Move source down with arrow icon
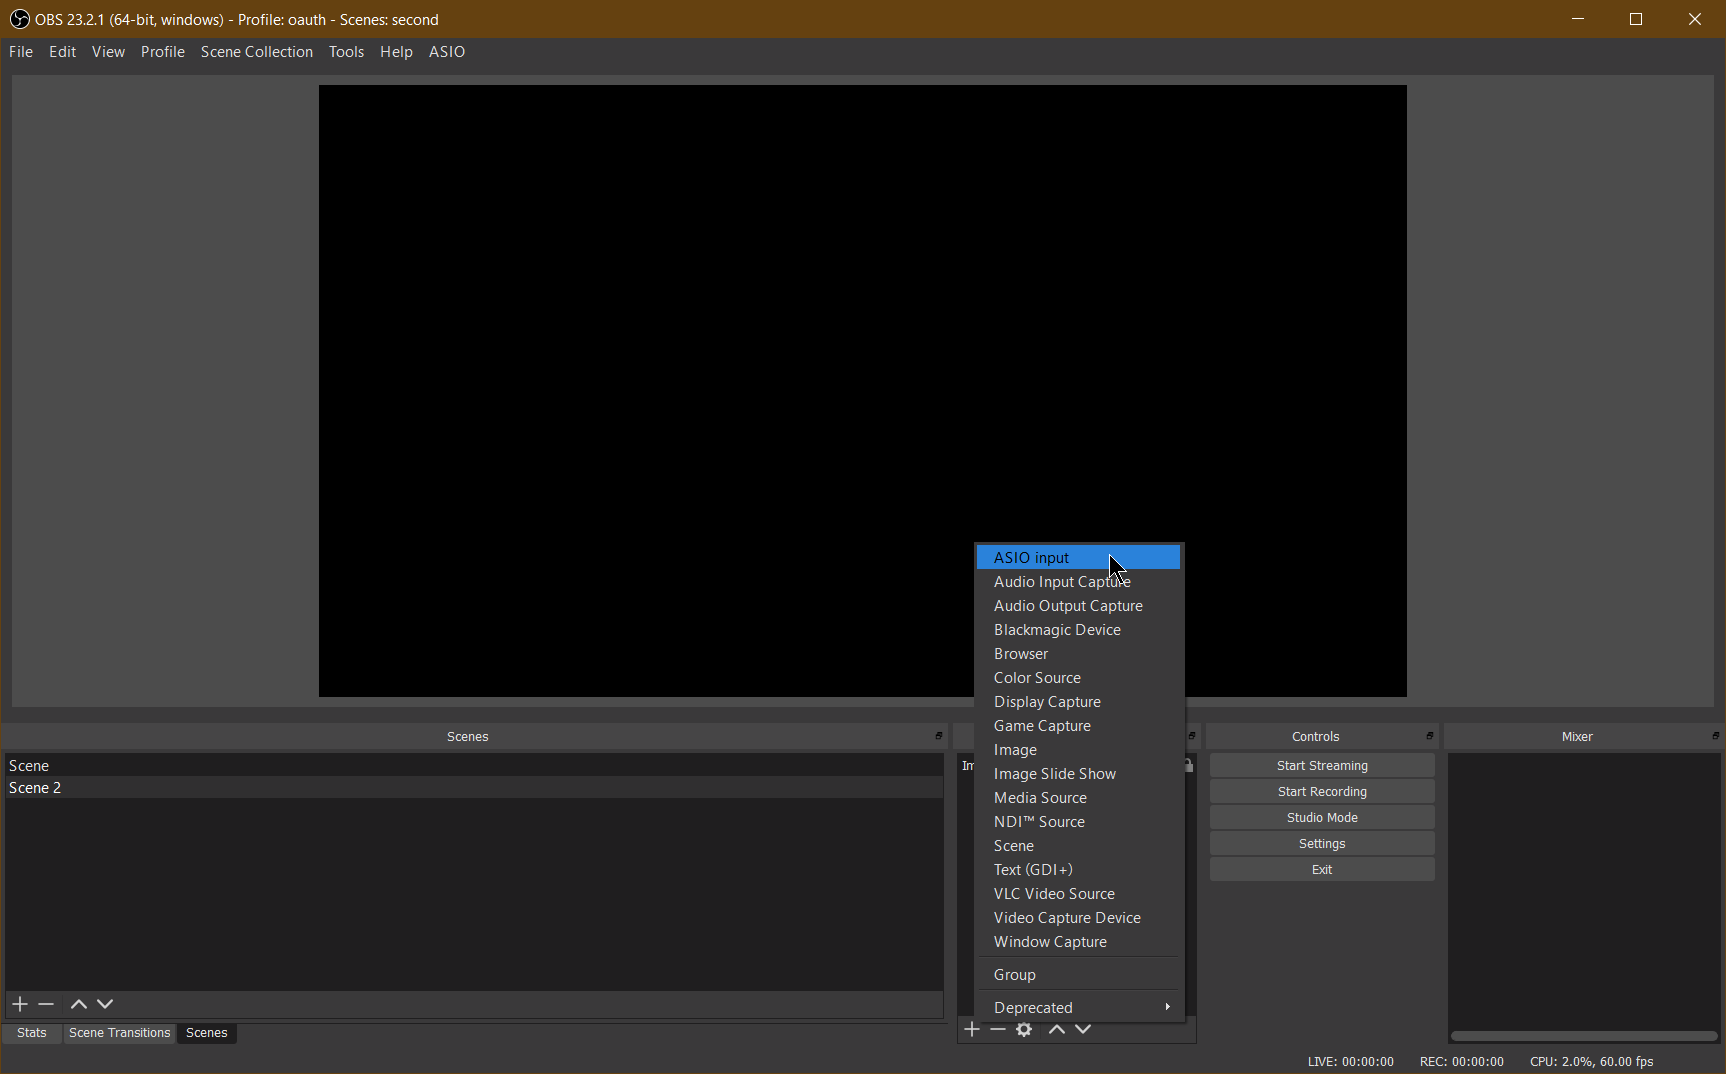This screenshot has width=1726, height=1074. pos(1083,1029)
